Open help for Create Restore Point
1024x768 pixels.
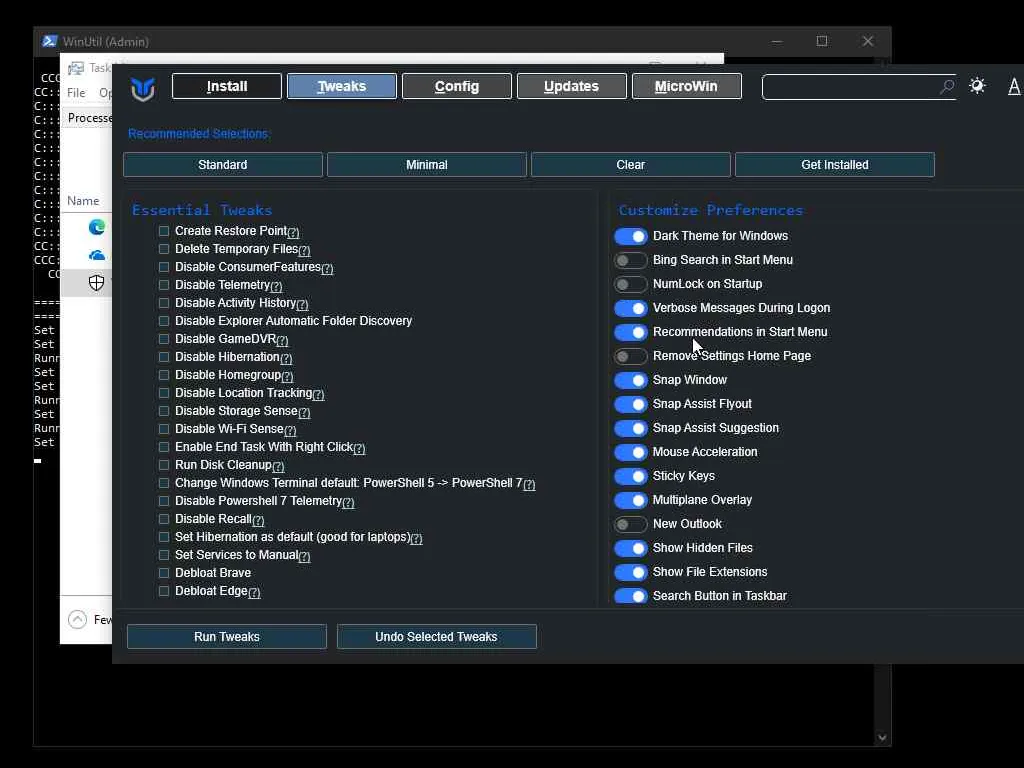293,232
